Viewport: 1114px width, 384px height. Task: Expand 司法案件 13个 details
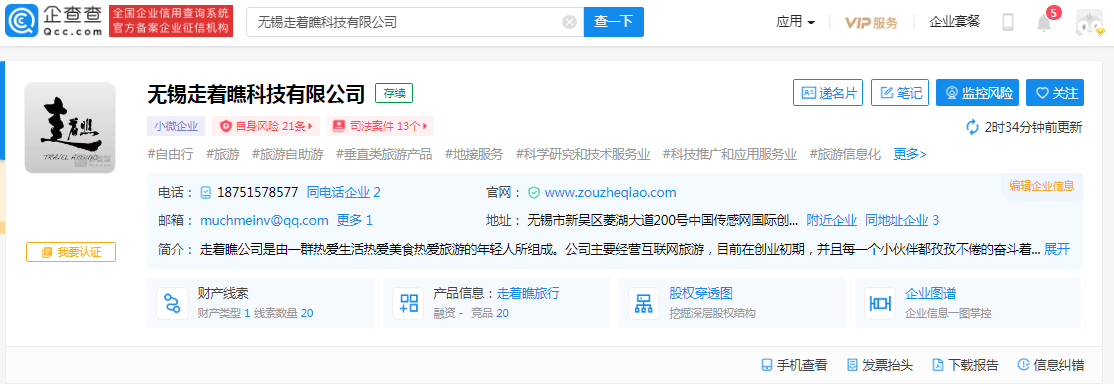pyautogui.click(x=380, y=127)
